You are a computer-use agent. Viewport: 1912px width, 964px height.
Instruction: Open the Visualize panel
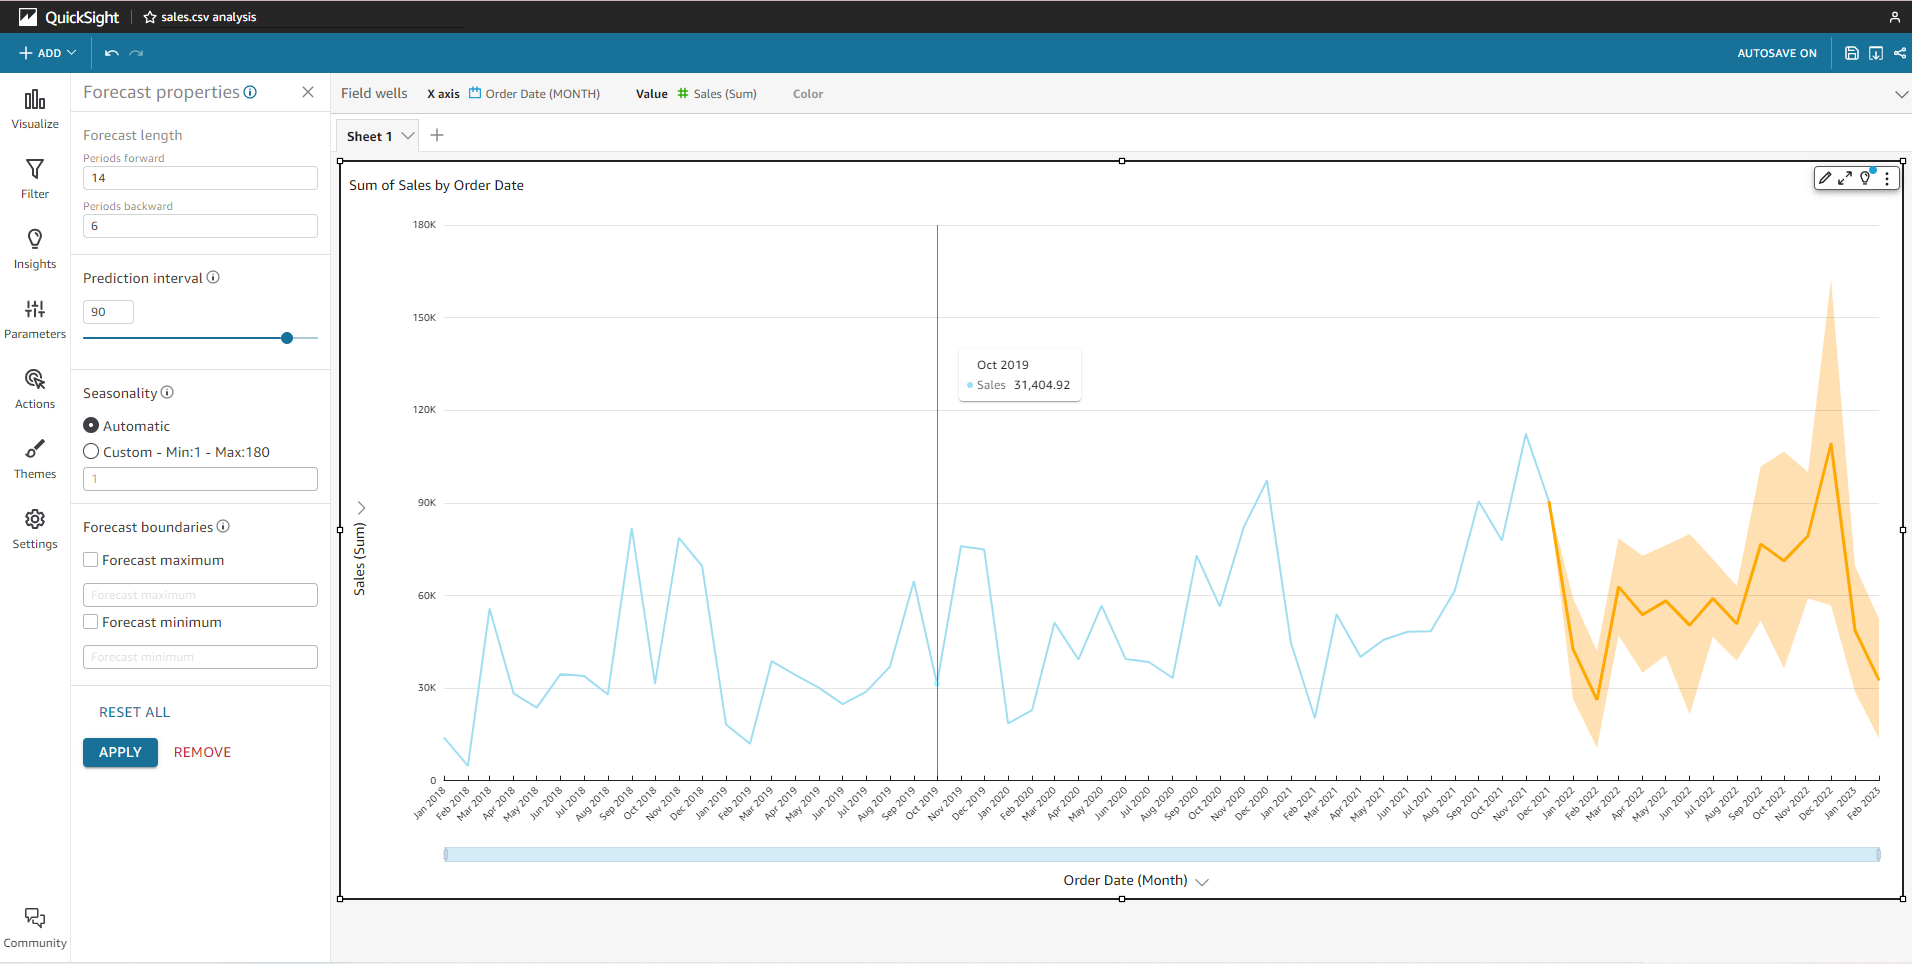pos(35,109)
